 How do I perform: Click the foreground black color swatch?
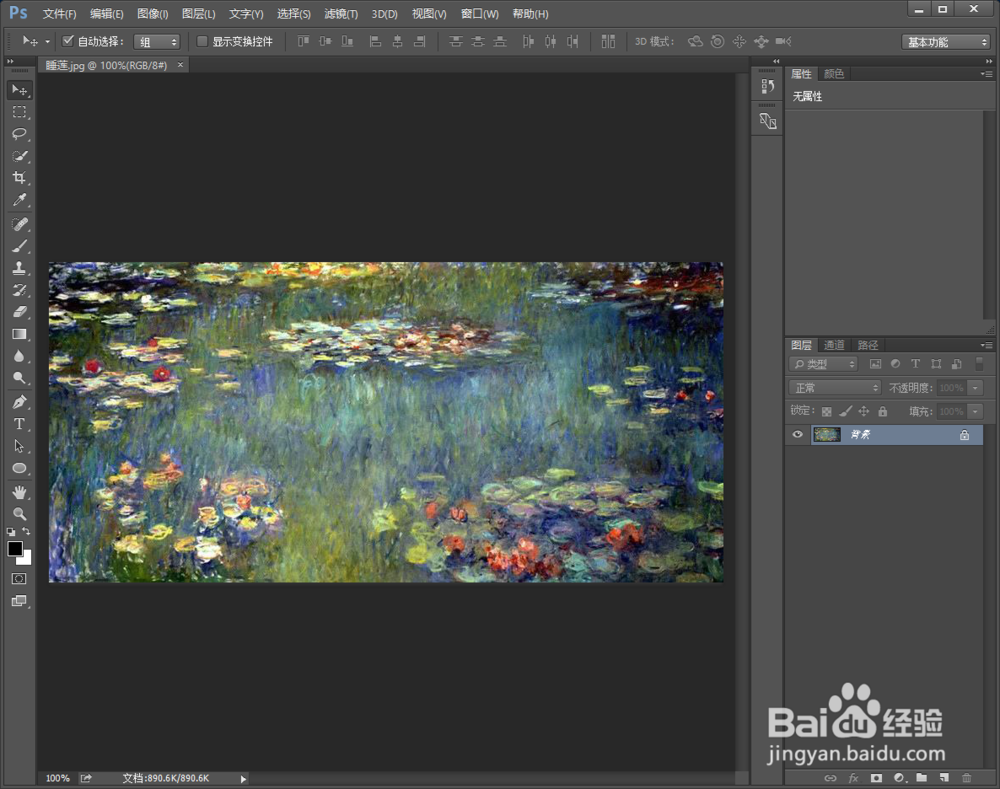[x=15, y=549]
